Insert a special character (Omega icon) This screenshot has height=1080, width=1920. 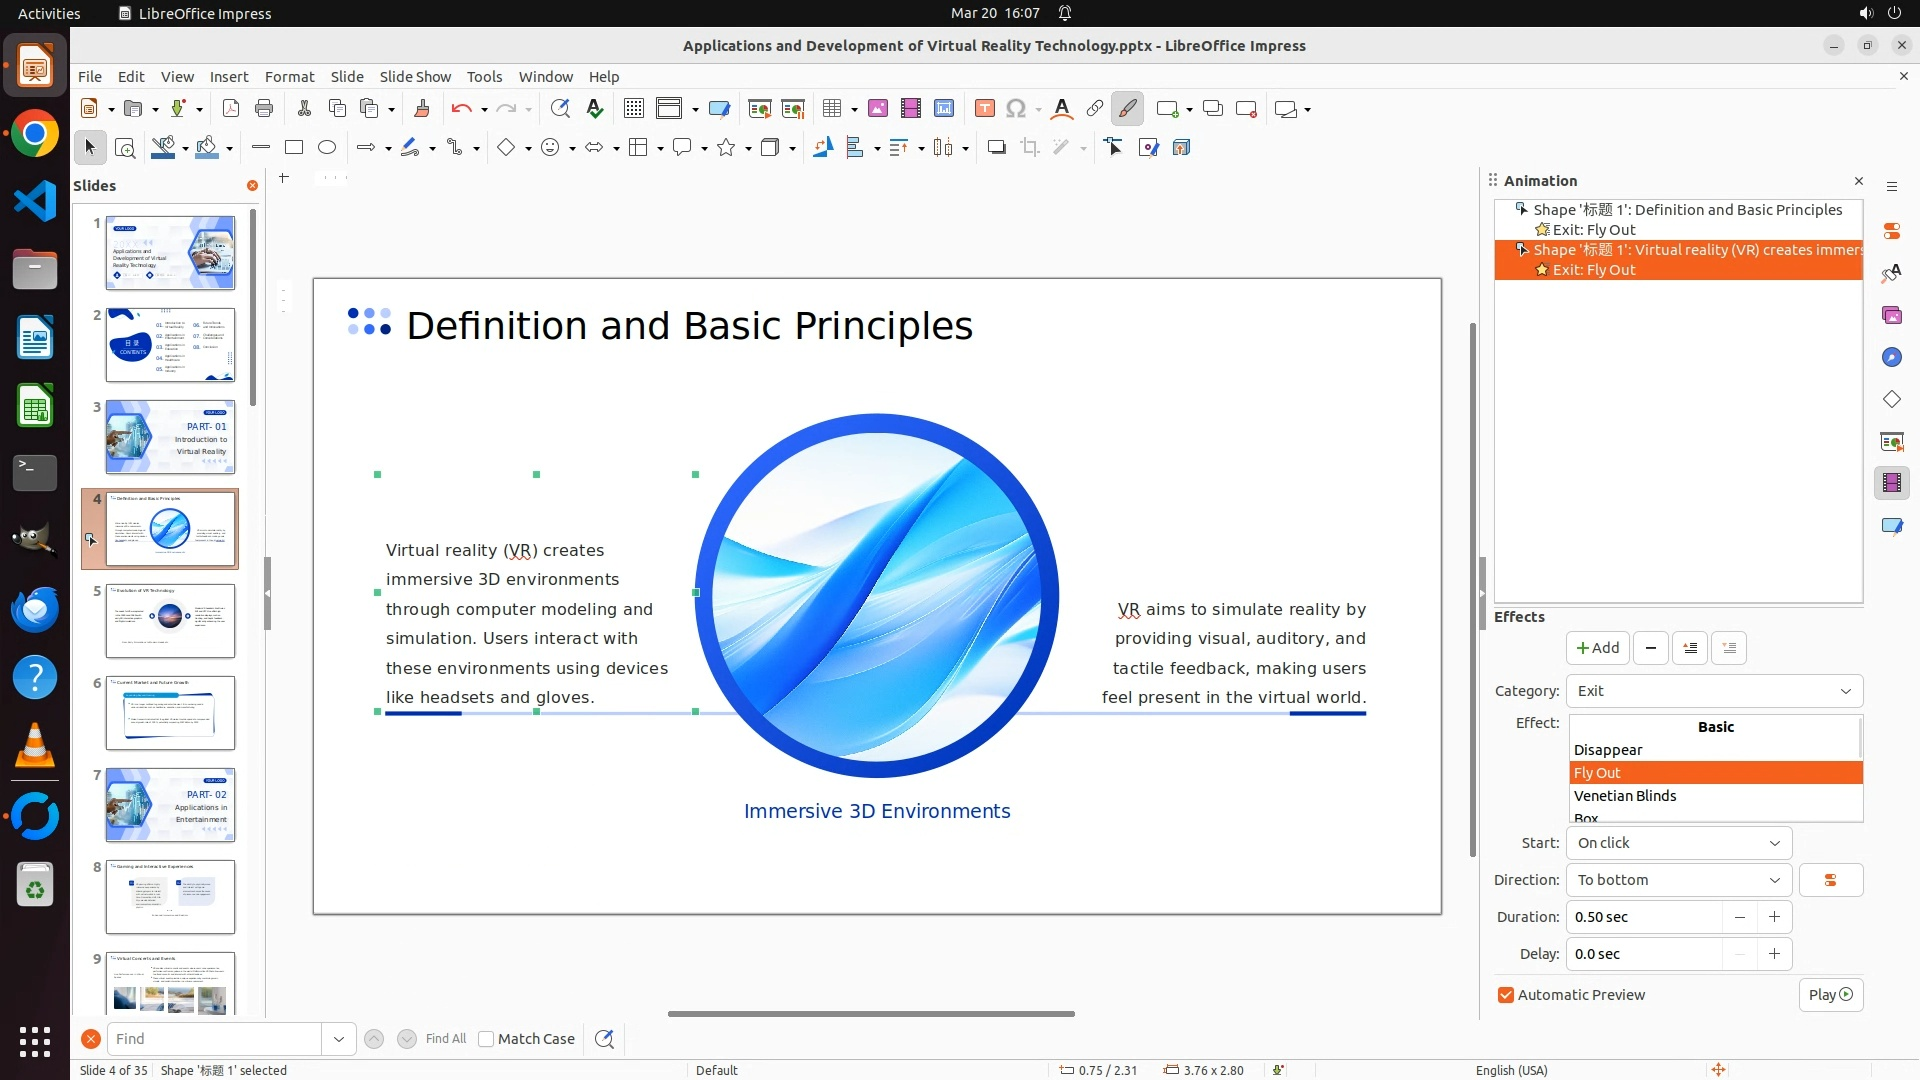(1016, 109)
